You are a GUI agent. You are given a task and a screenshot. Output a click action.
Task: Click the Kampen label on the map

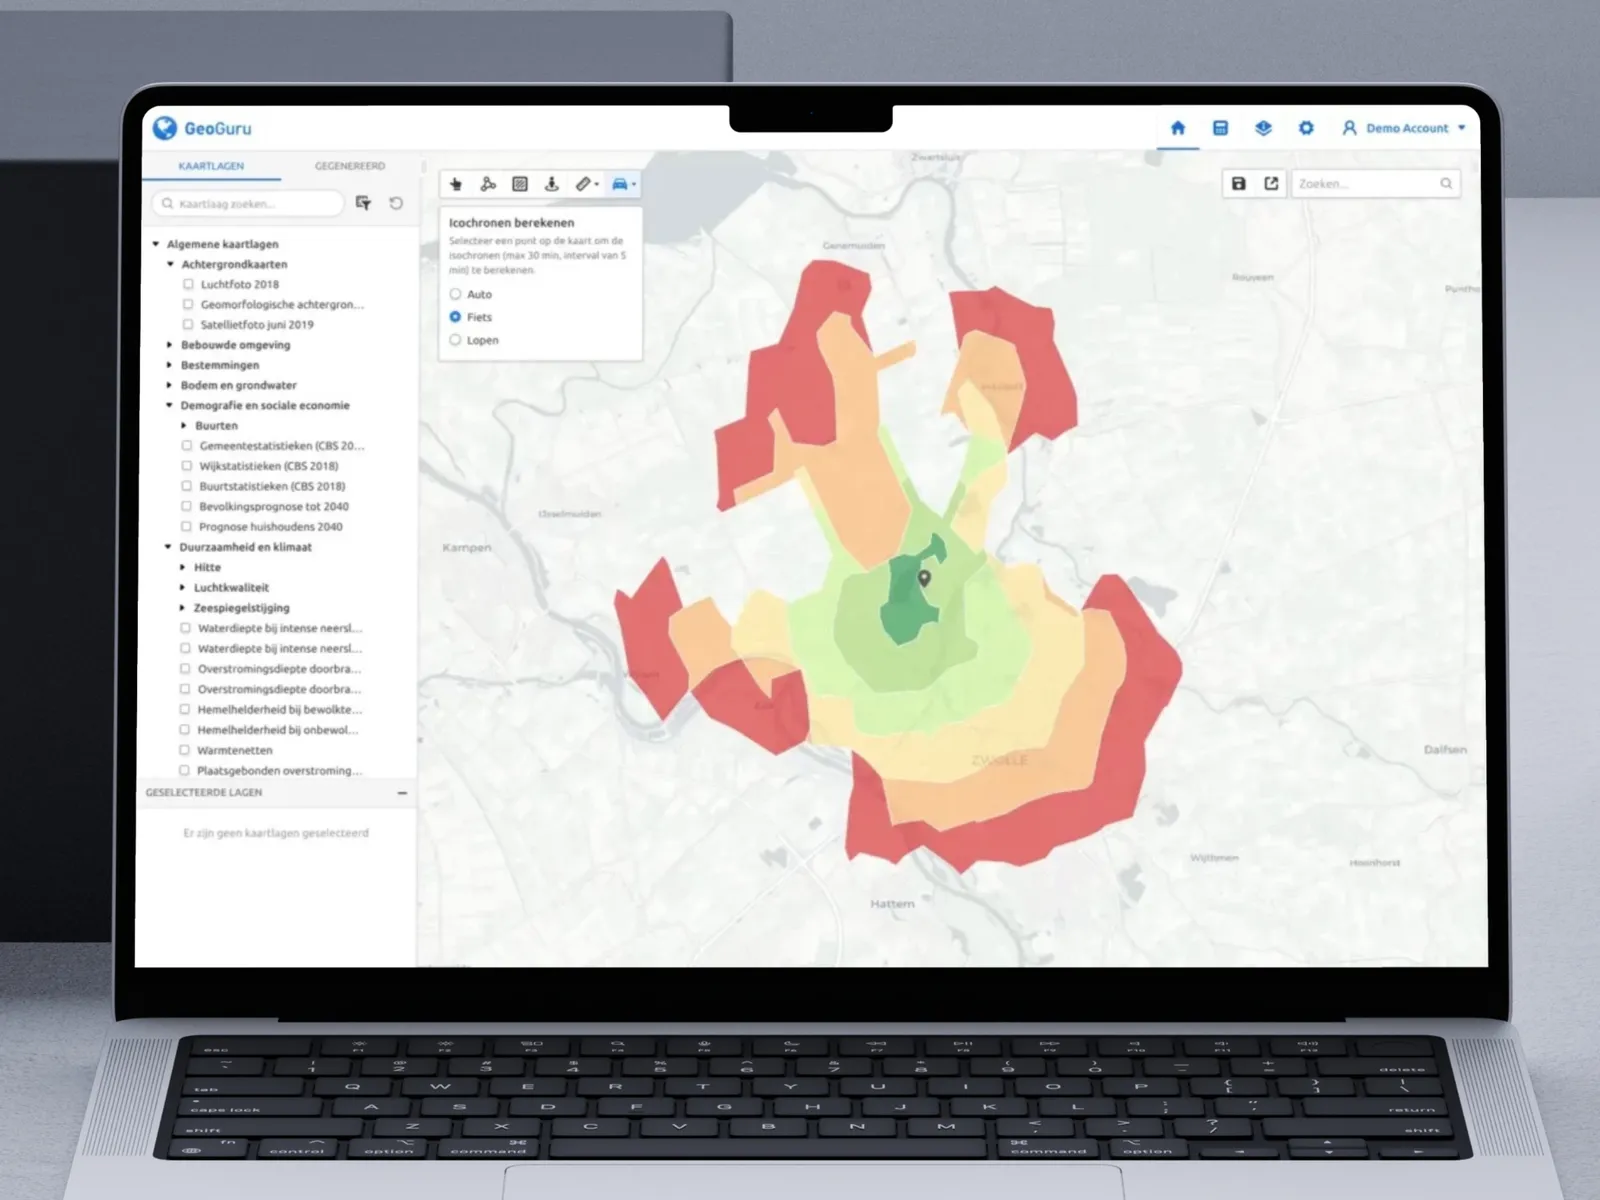pyautogui.click(x=467, y=547)
